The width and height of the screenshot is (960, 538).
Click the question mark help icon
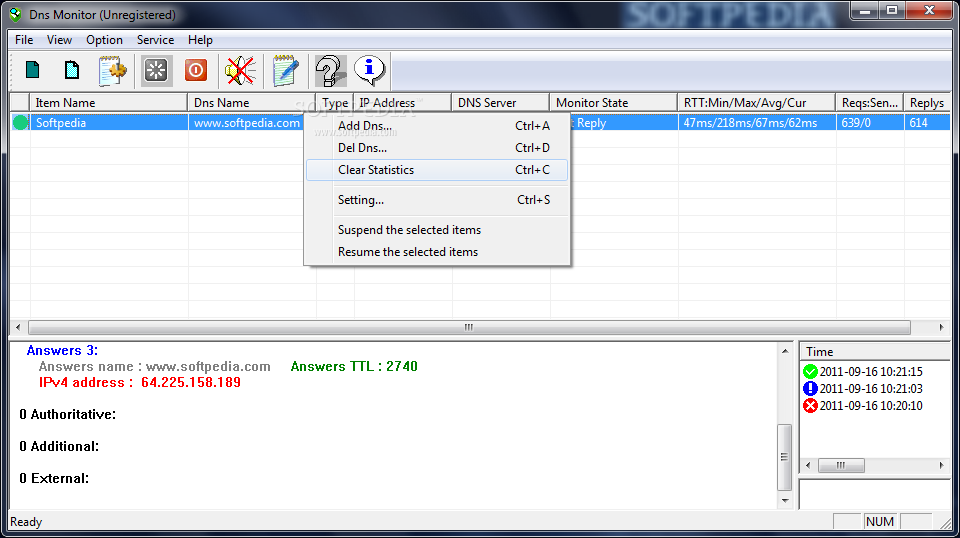pos(329,70)
